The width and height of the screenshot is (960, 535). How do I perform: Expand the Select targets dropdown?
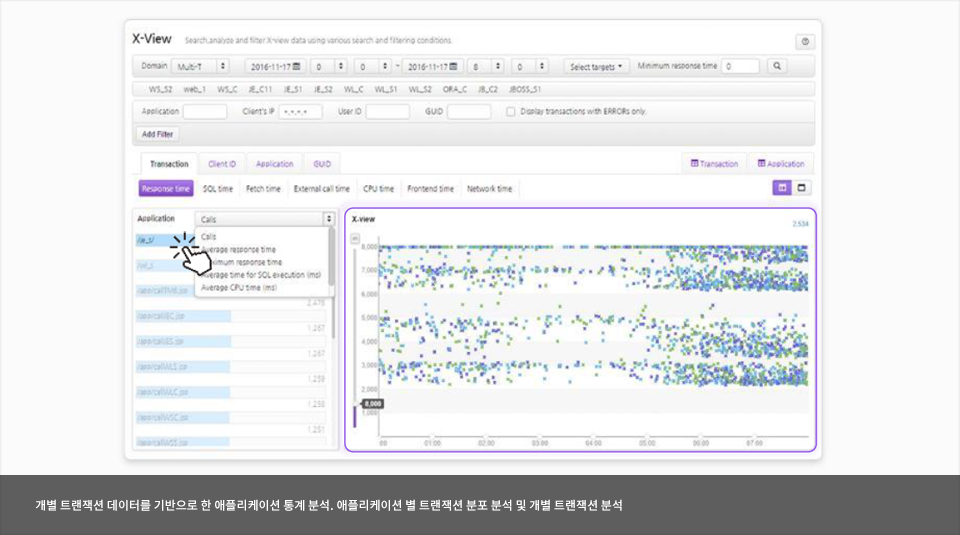point(598,67)
